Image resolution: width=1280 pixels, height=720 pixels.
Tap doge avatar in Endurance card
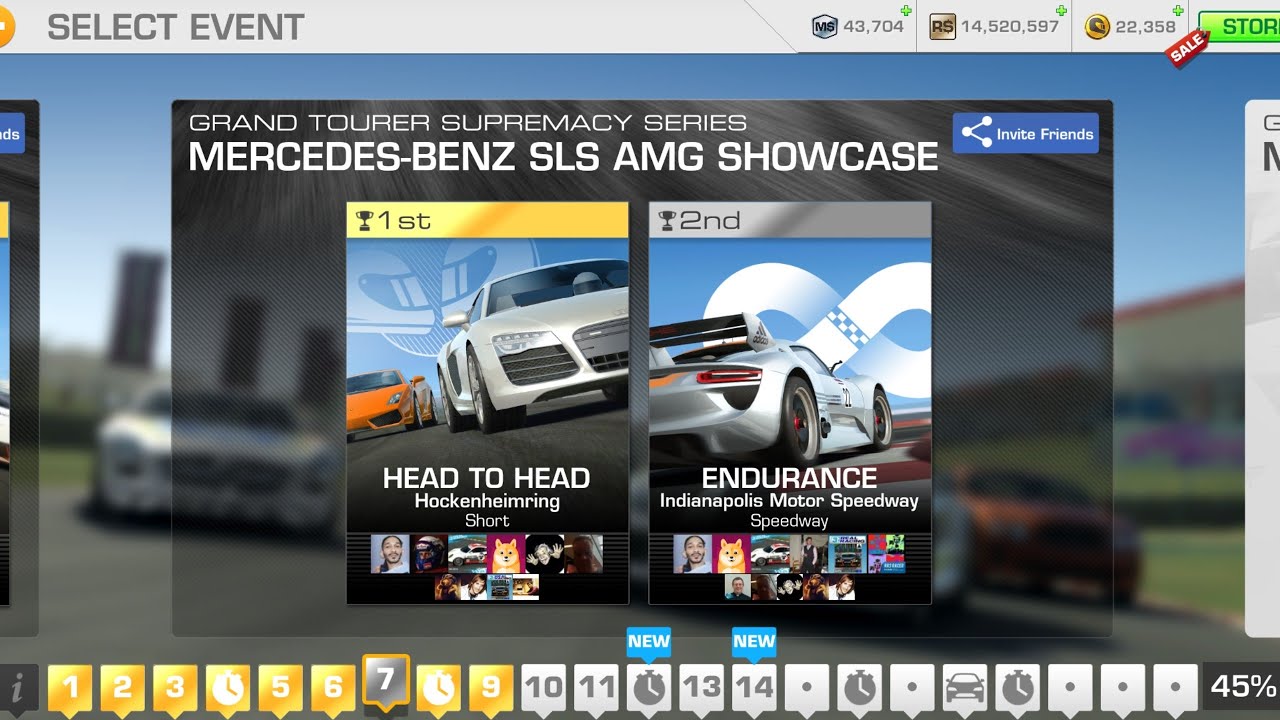coord(733,554)
